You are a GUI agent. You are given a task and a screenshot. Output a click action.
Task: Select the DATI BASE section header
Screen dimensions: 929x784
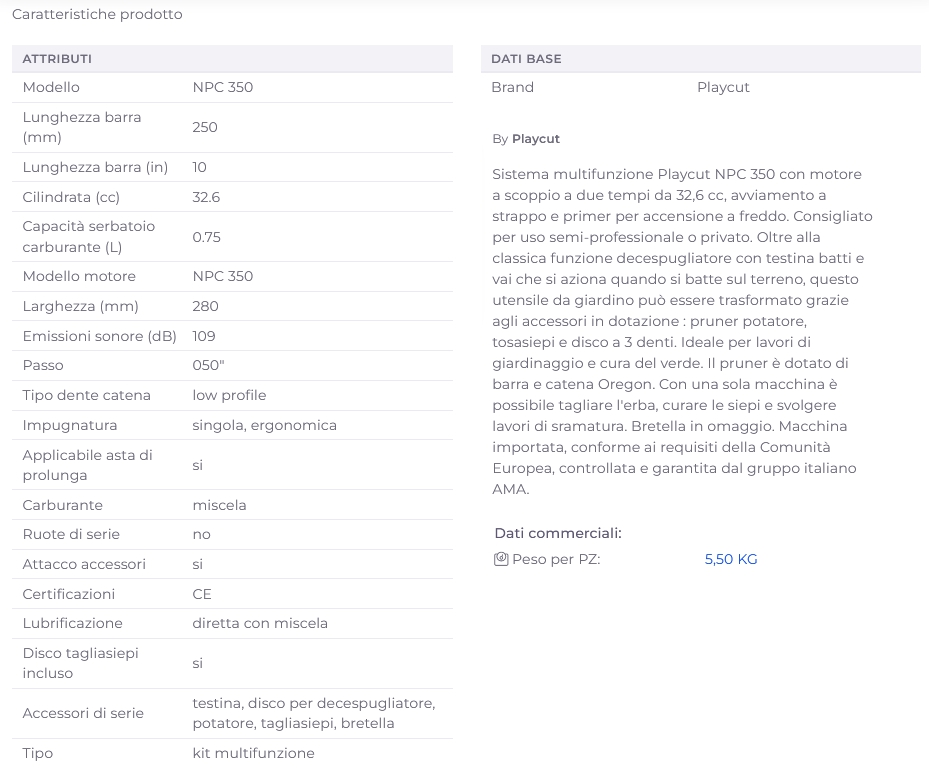[x=526, y=59]
